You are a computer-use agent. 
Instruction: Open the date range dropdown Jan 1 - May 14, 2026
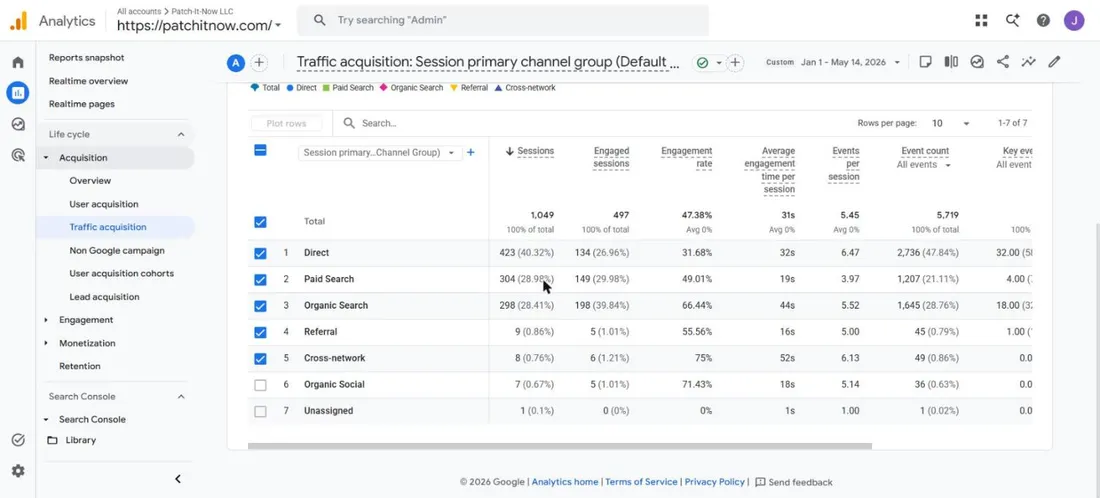(850, 62)
